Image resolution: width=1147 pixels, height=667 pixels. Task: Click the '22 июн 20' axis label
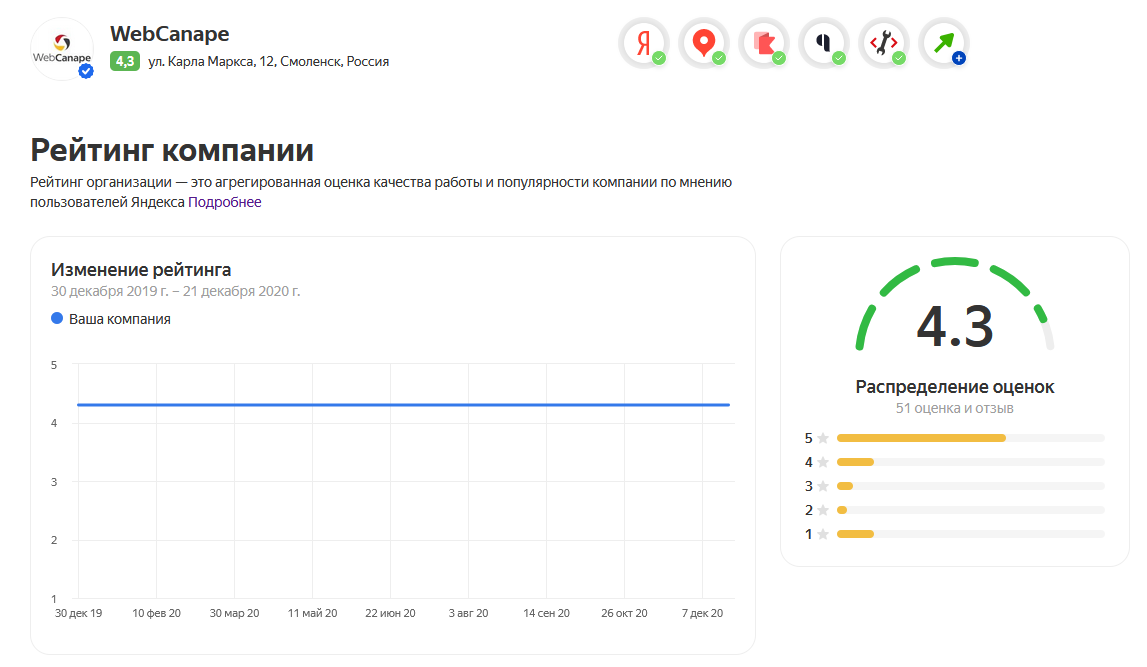(x=390, y=613)
